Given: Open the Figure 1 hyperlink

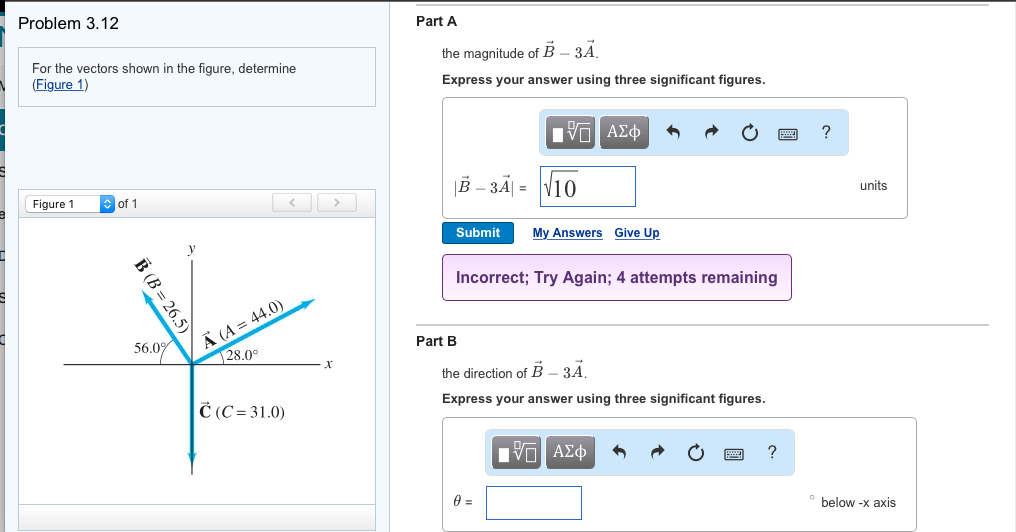Looking at the screenshot, I should pyautogui.click(x=60, y=85).
